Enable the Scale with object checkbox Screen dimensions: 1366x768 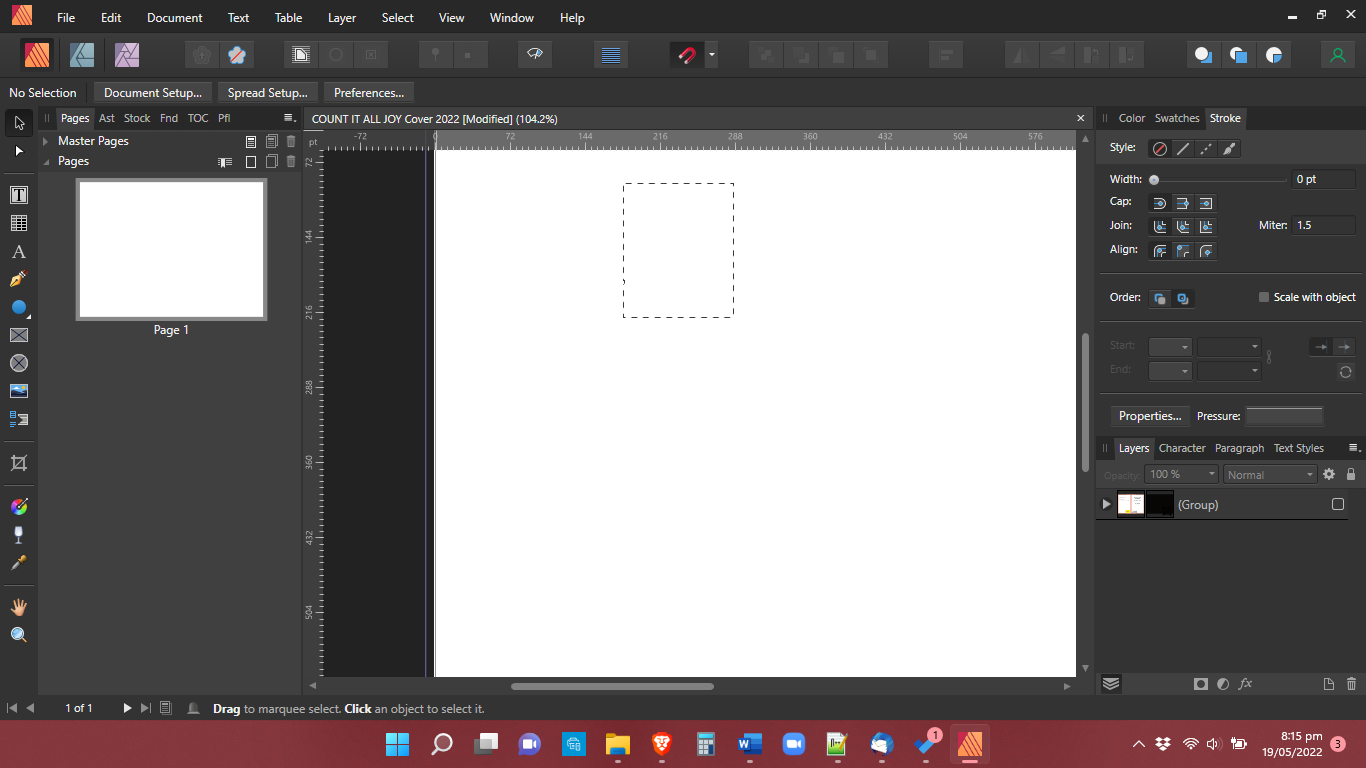coord(1263,297)
